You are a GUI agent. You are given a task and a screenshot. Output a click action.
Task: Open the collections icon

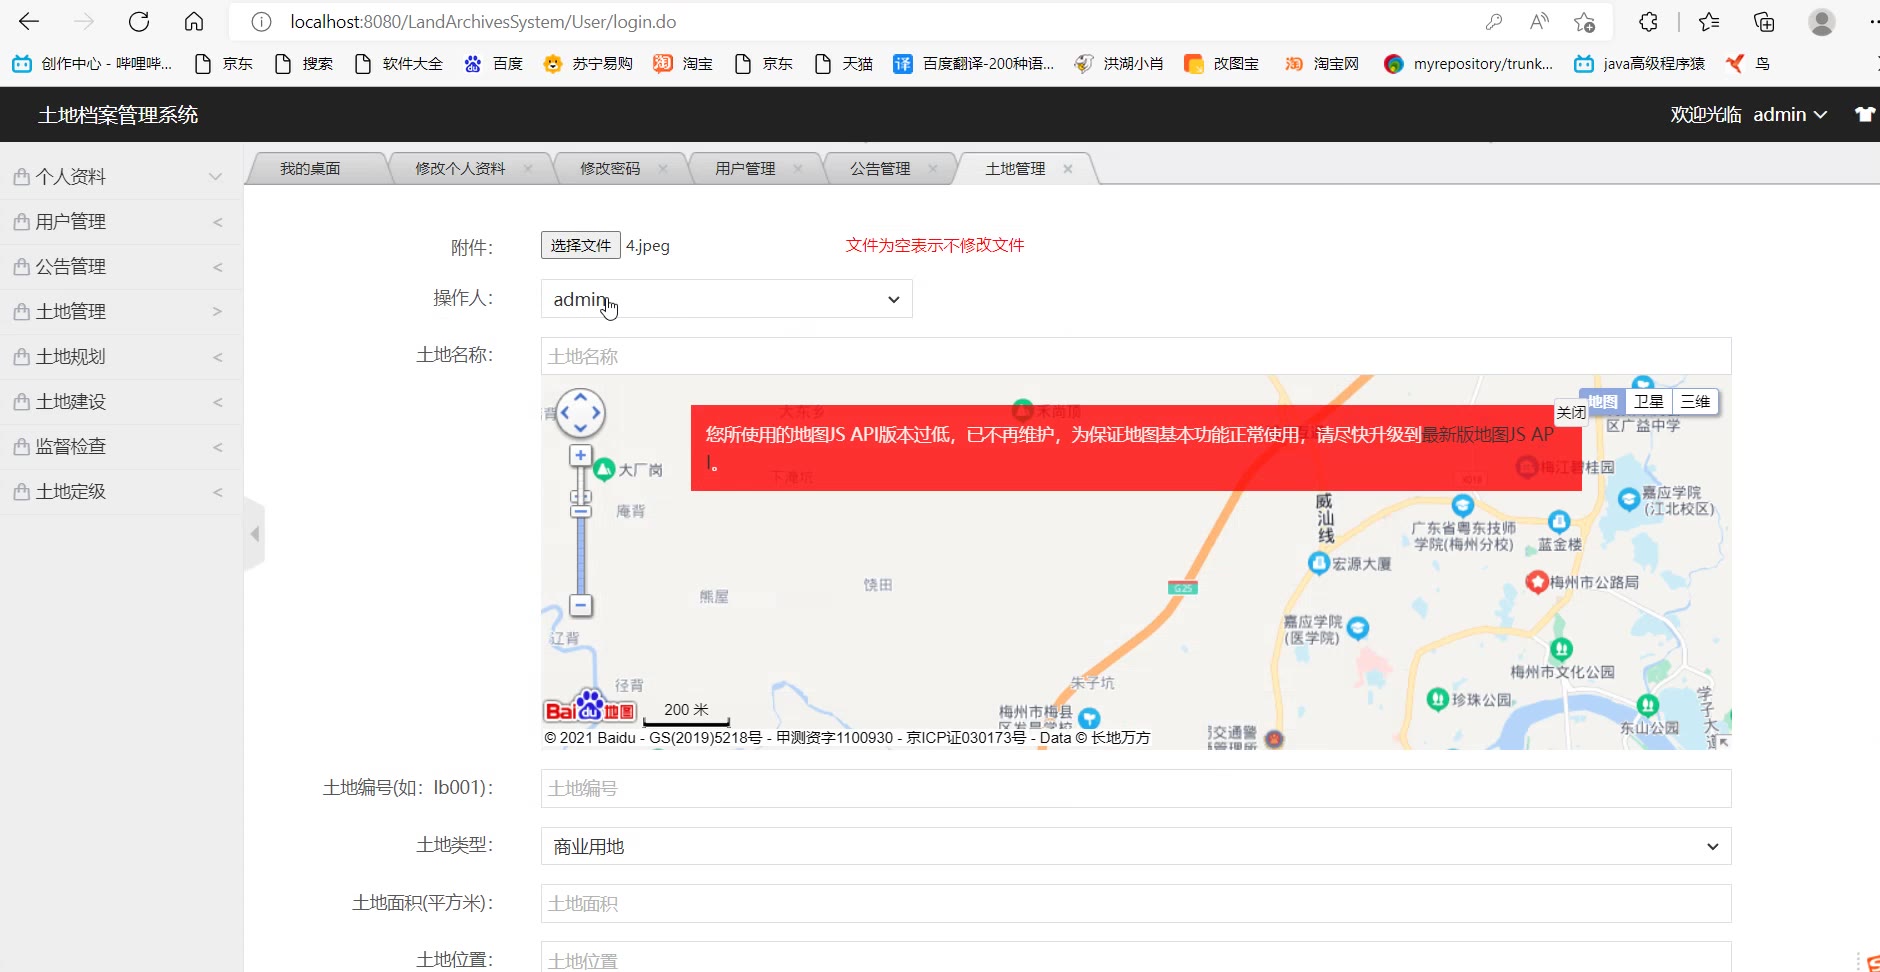tap(1764, 22)
